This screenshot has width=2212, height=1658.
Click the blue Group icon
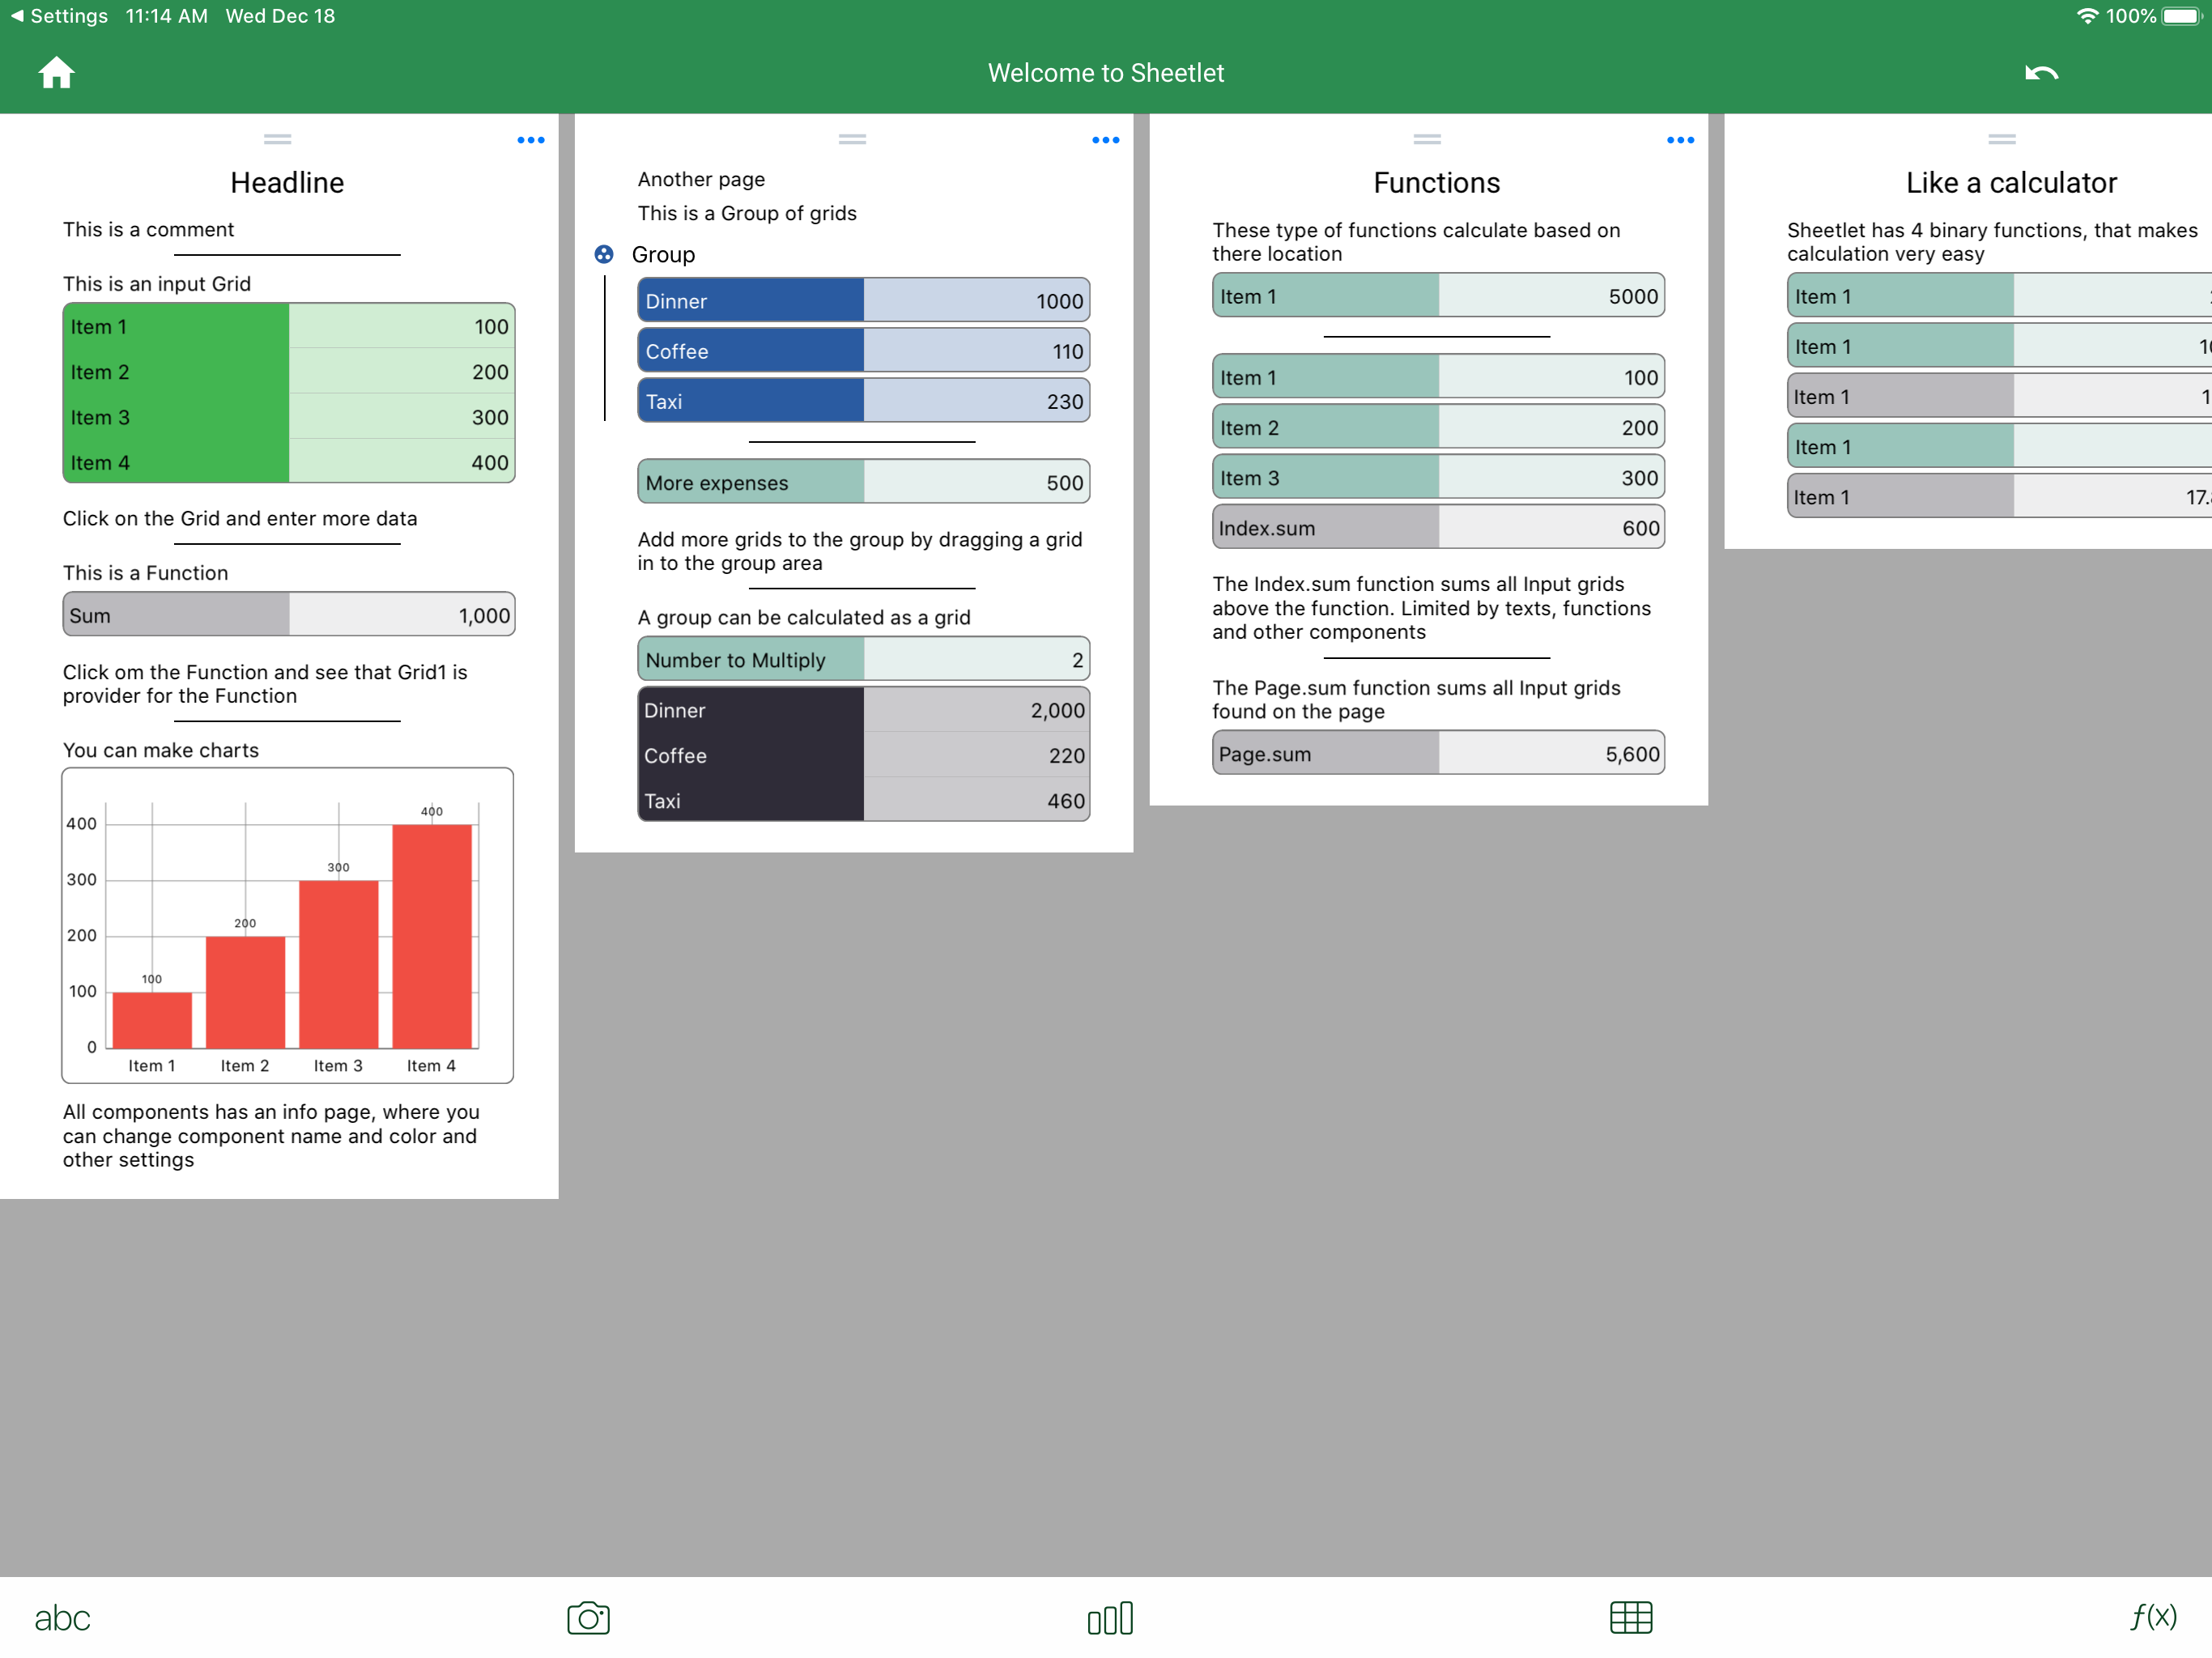(x=604, y=254)
